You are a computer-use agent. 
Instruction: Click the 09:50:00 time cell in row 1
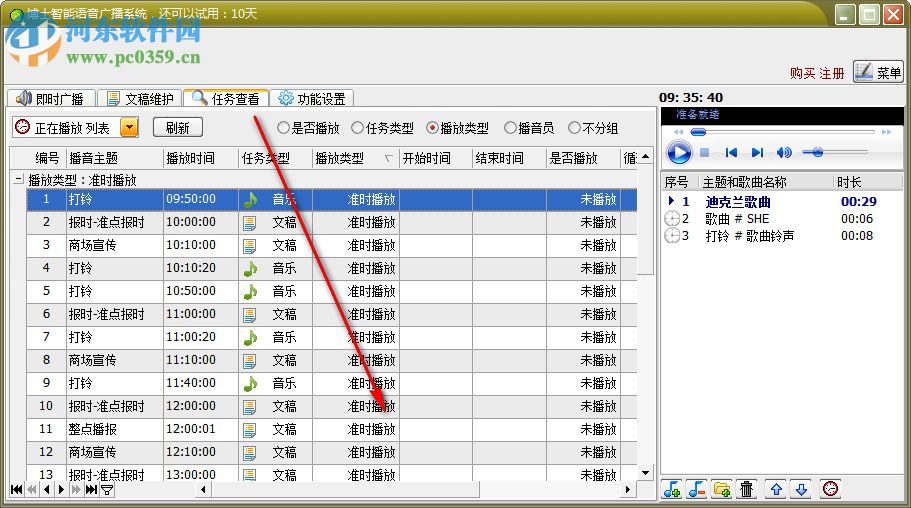201,199
